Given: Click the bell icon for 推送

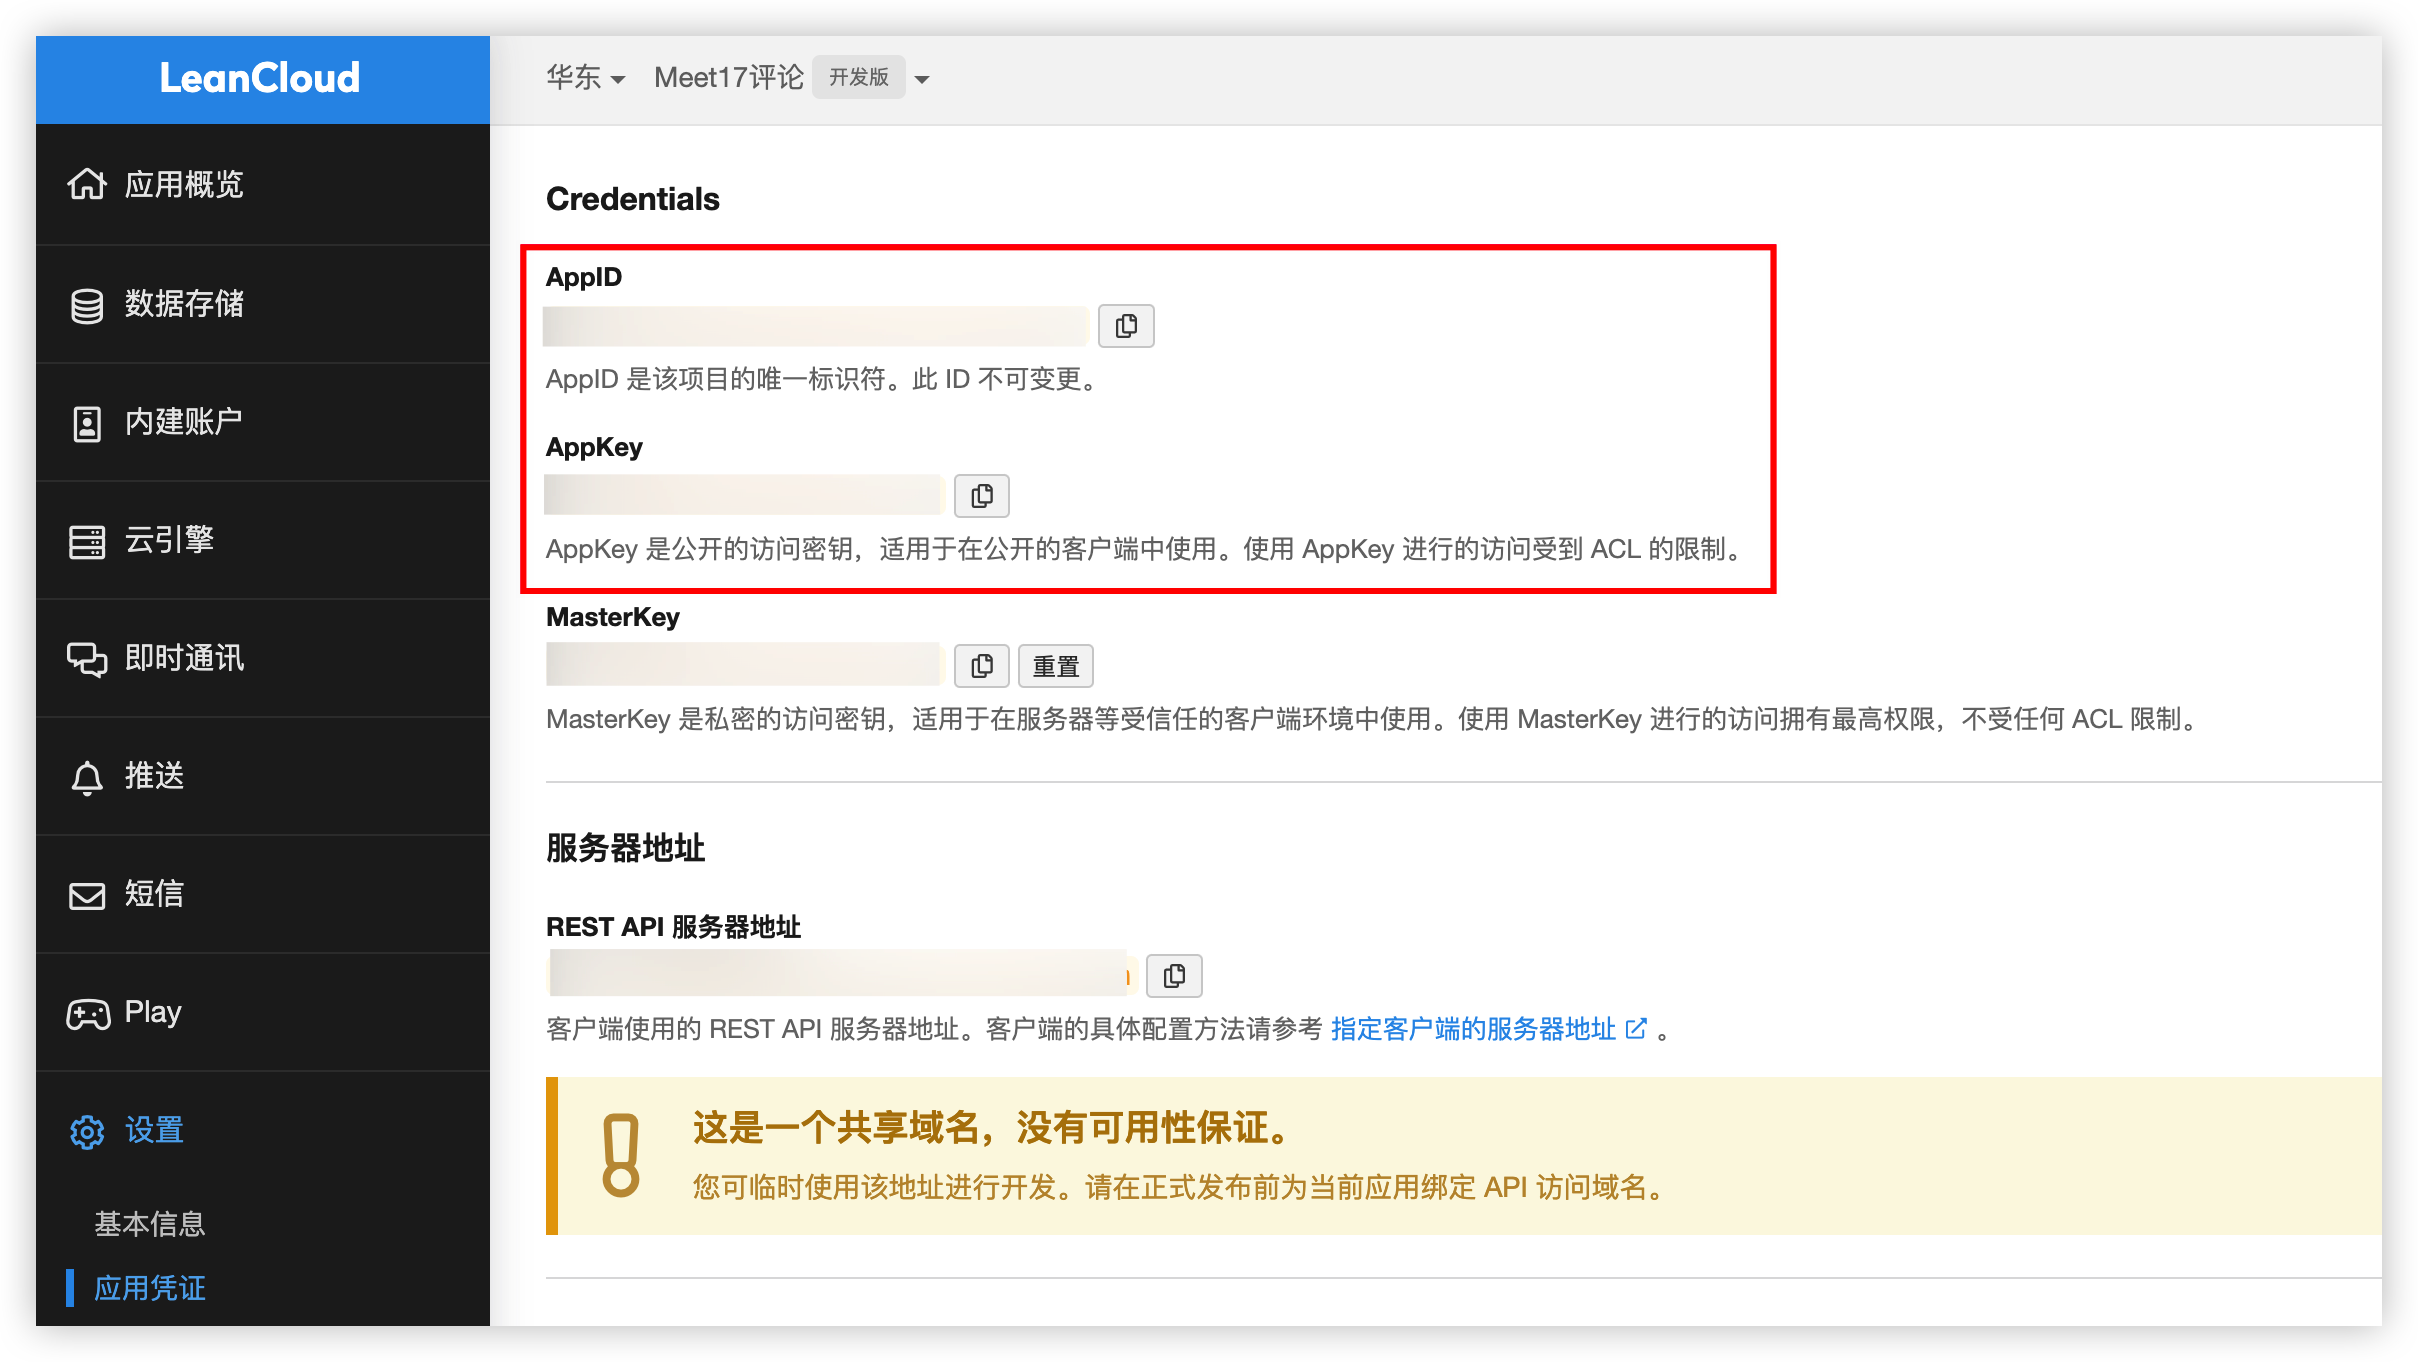Looking at the screenshot, I should pos(87,778).
